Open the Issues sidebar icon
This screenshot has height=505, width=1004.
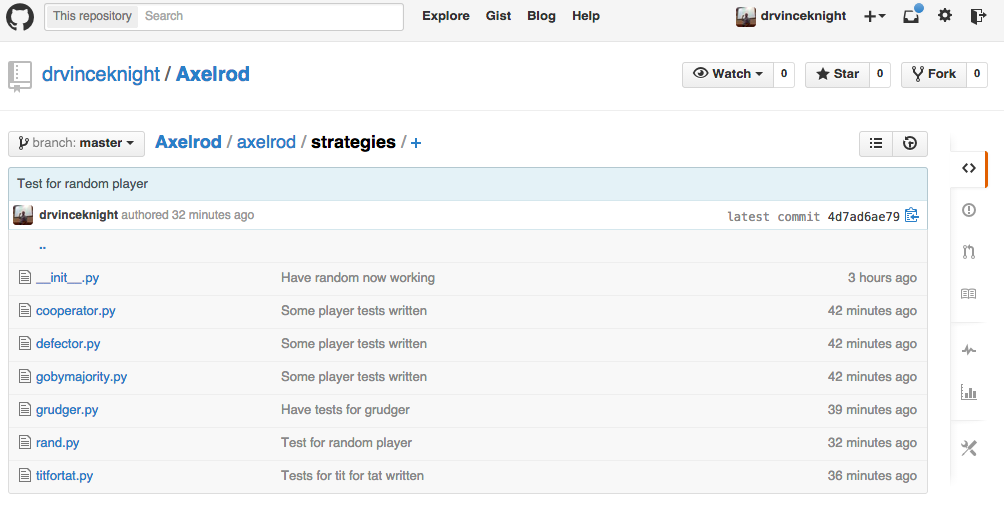[969, 210]
